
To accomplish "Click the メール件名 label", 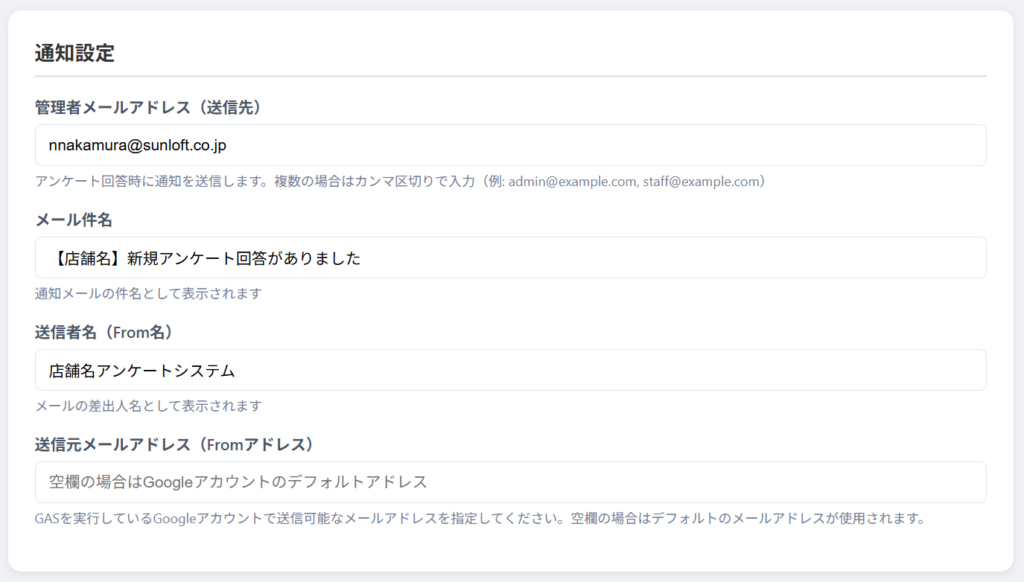I will (80, 220).
